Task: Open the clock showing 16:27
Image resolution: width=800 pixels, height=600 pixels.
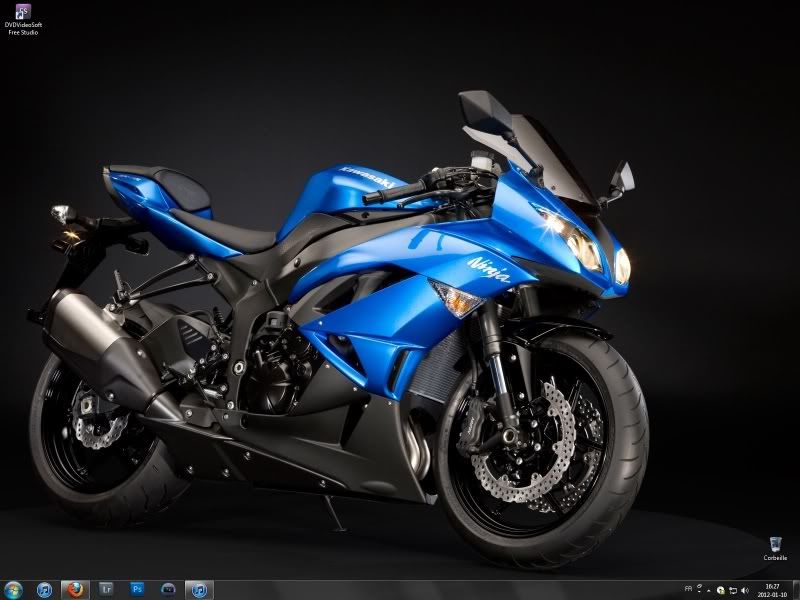Action: coord(772,590)
